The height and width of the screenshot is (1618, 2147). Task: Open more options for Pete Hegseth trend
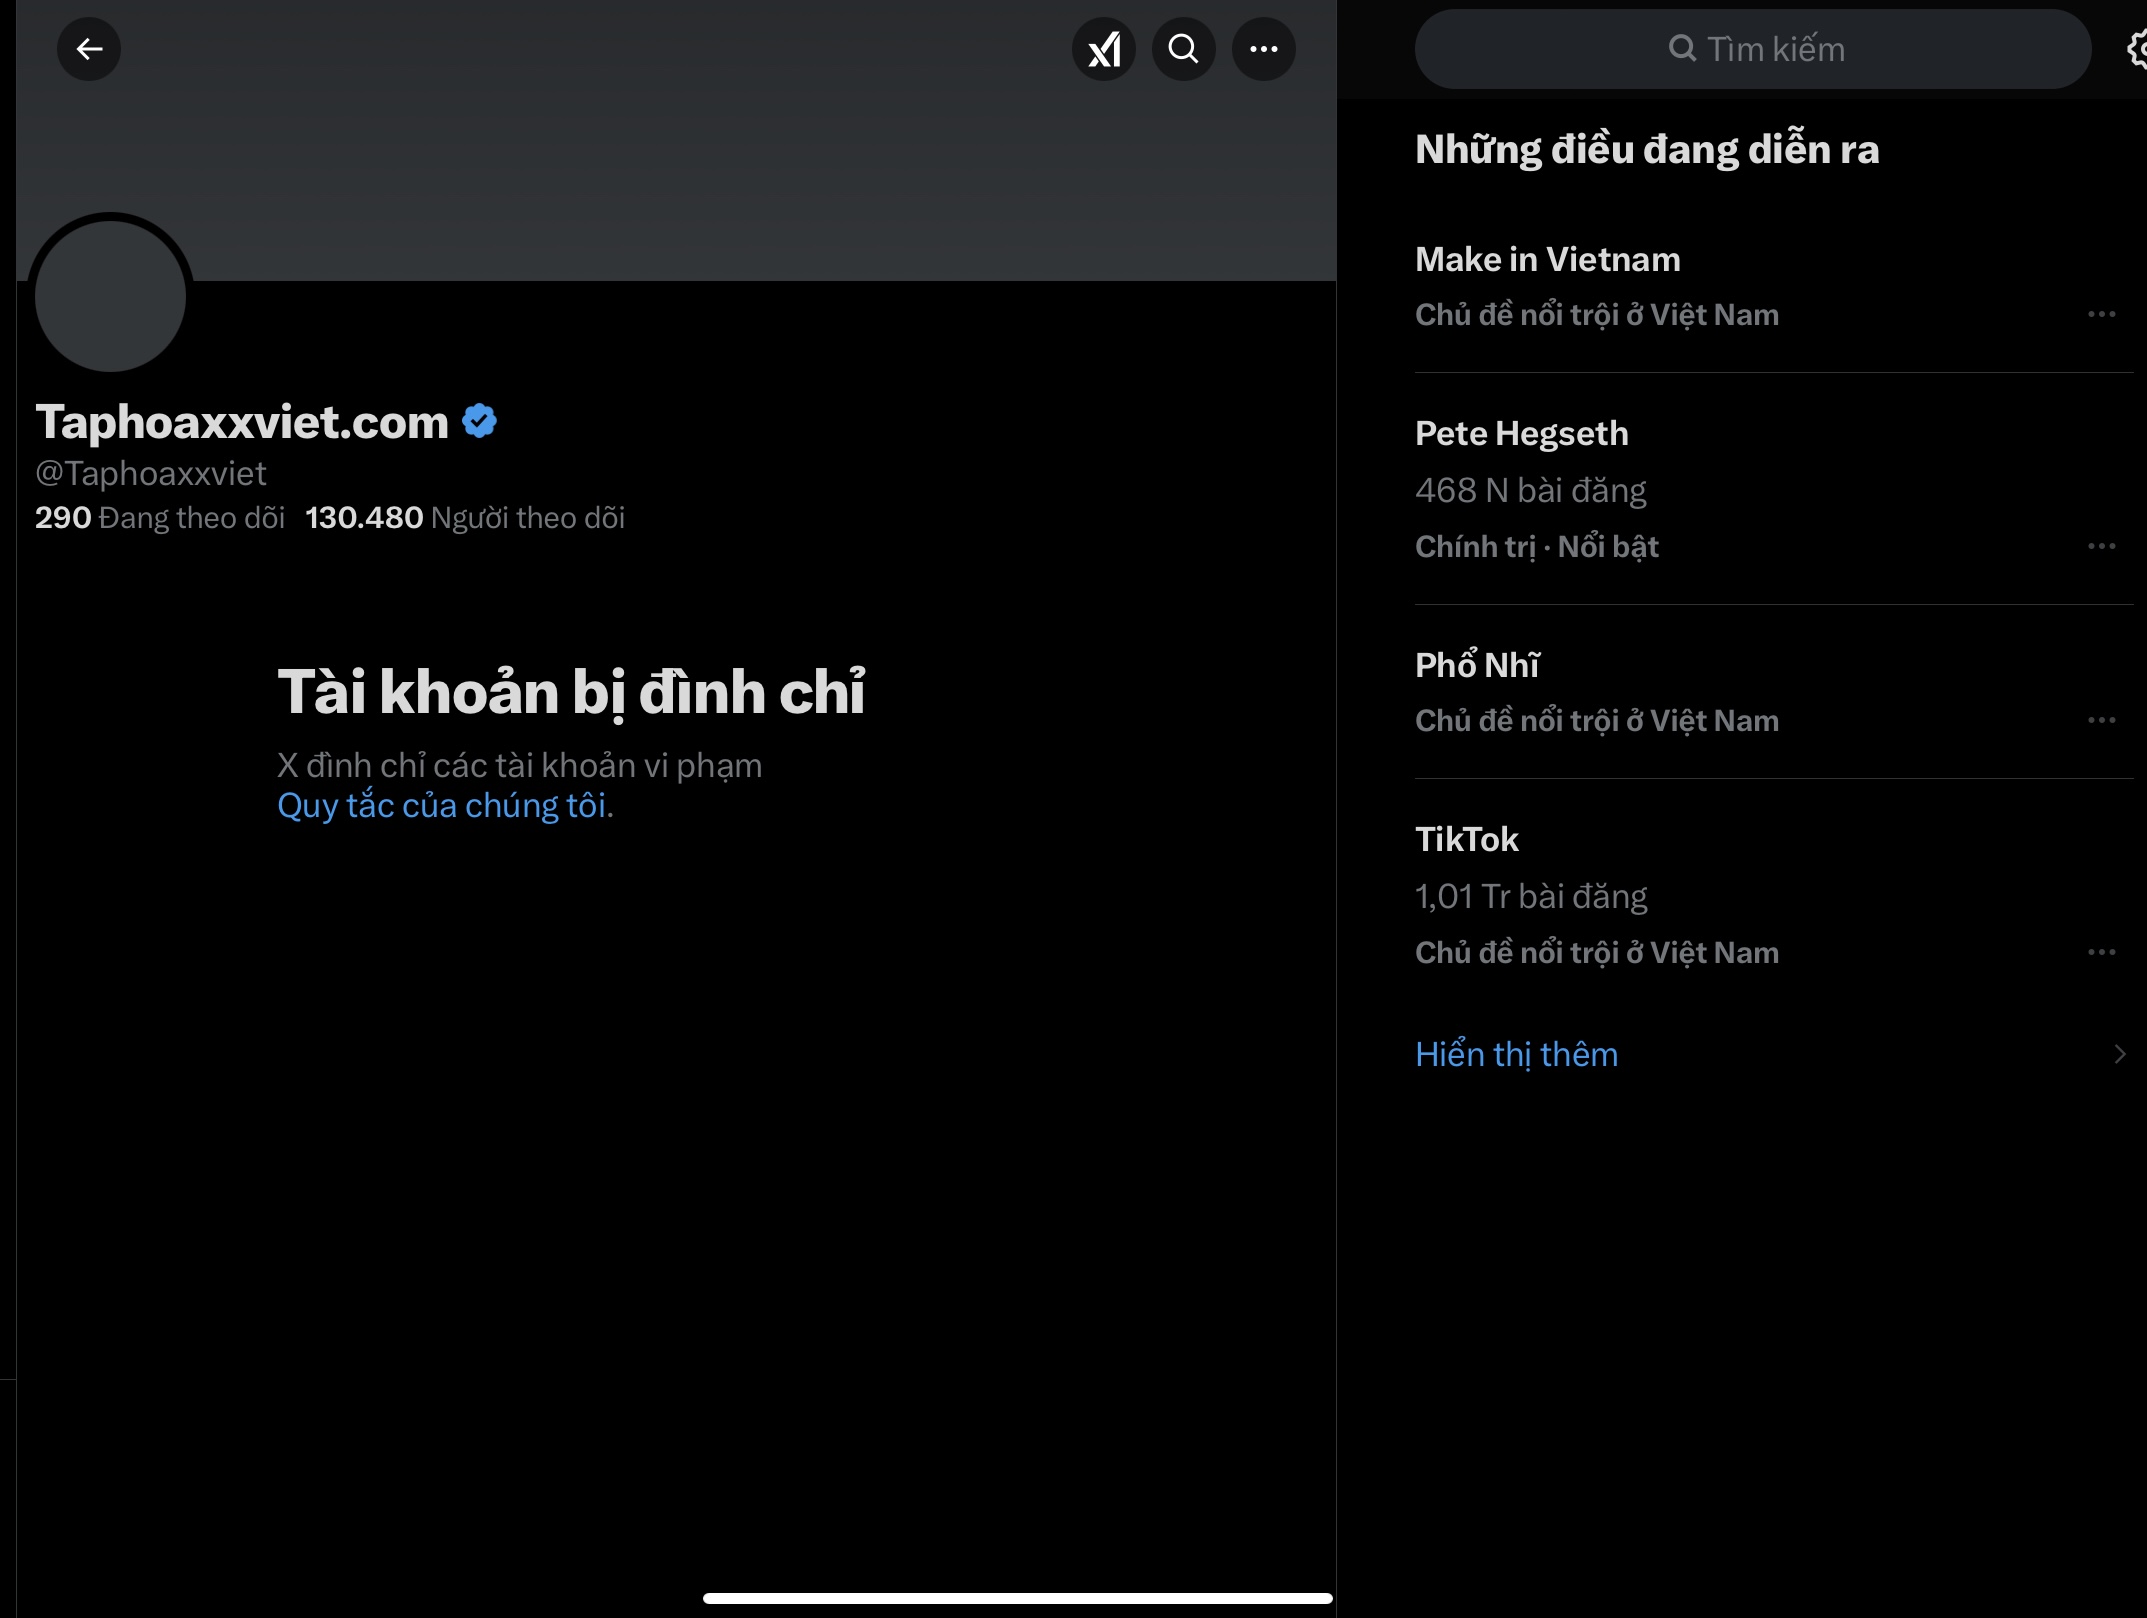pos(2101,546)
